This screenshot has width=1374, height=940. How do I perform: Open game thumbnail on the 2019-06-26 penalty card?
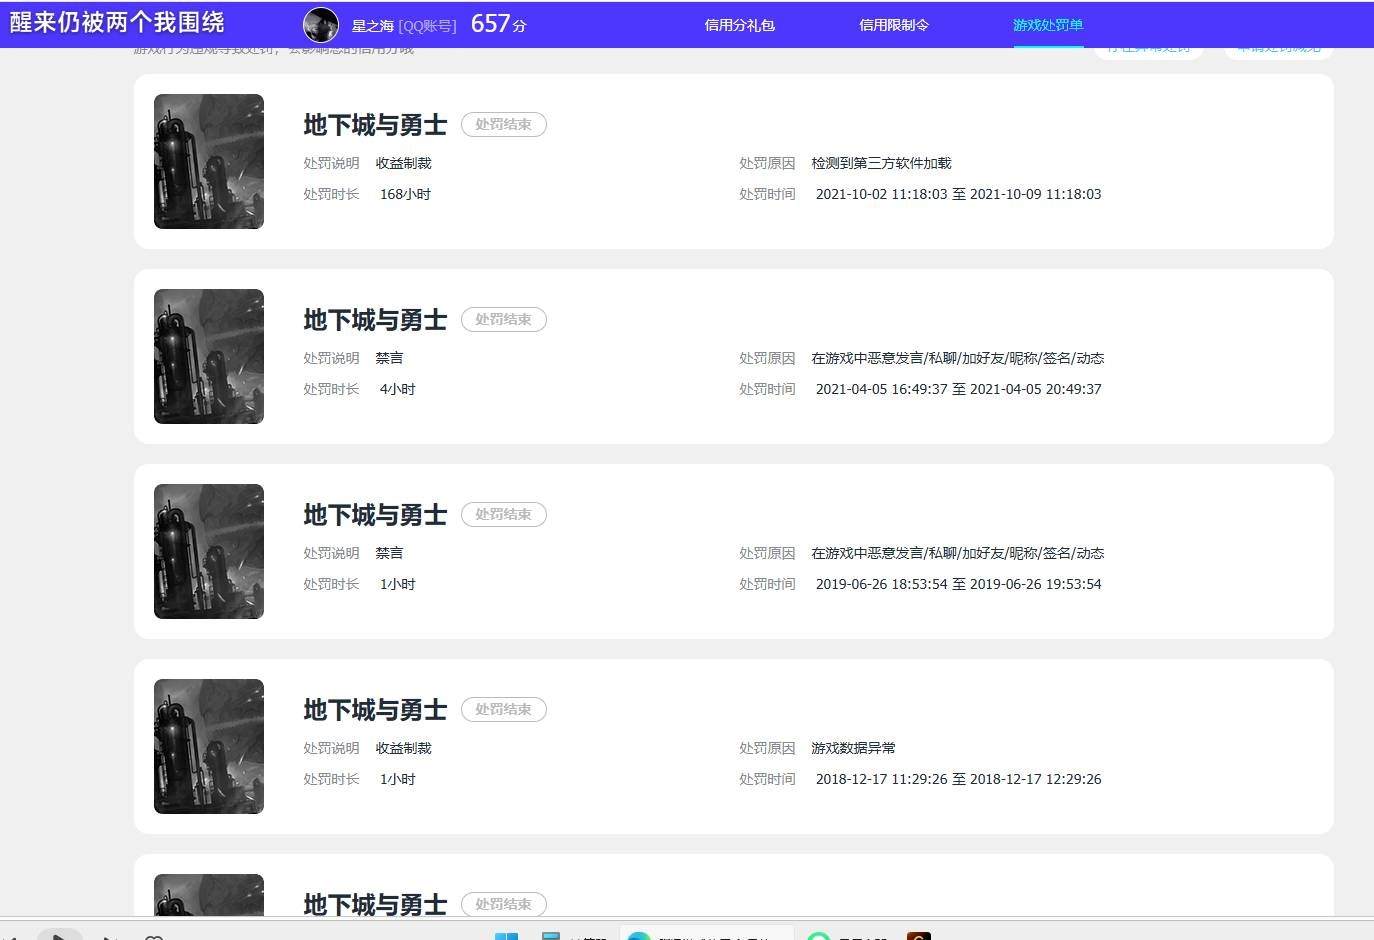click(x=209, y=551)
